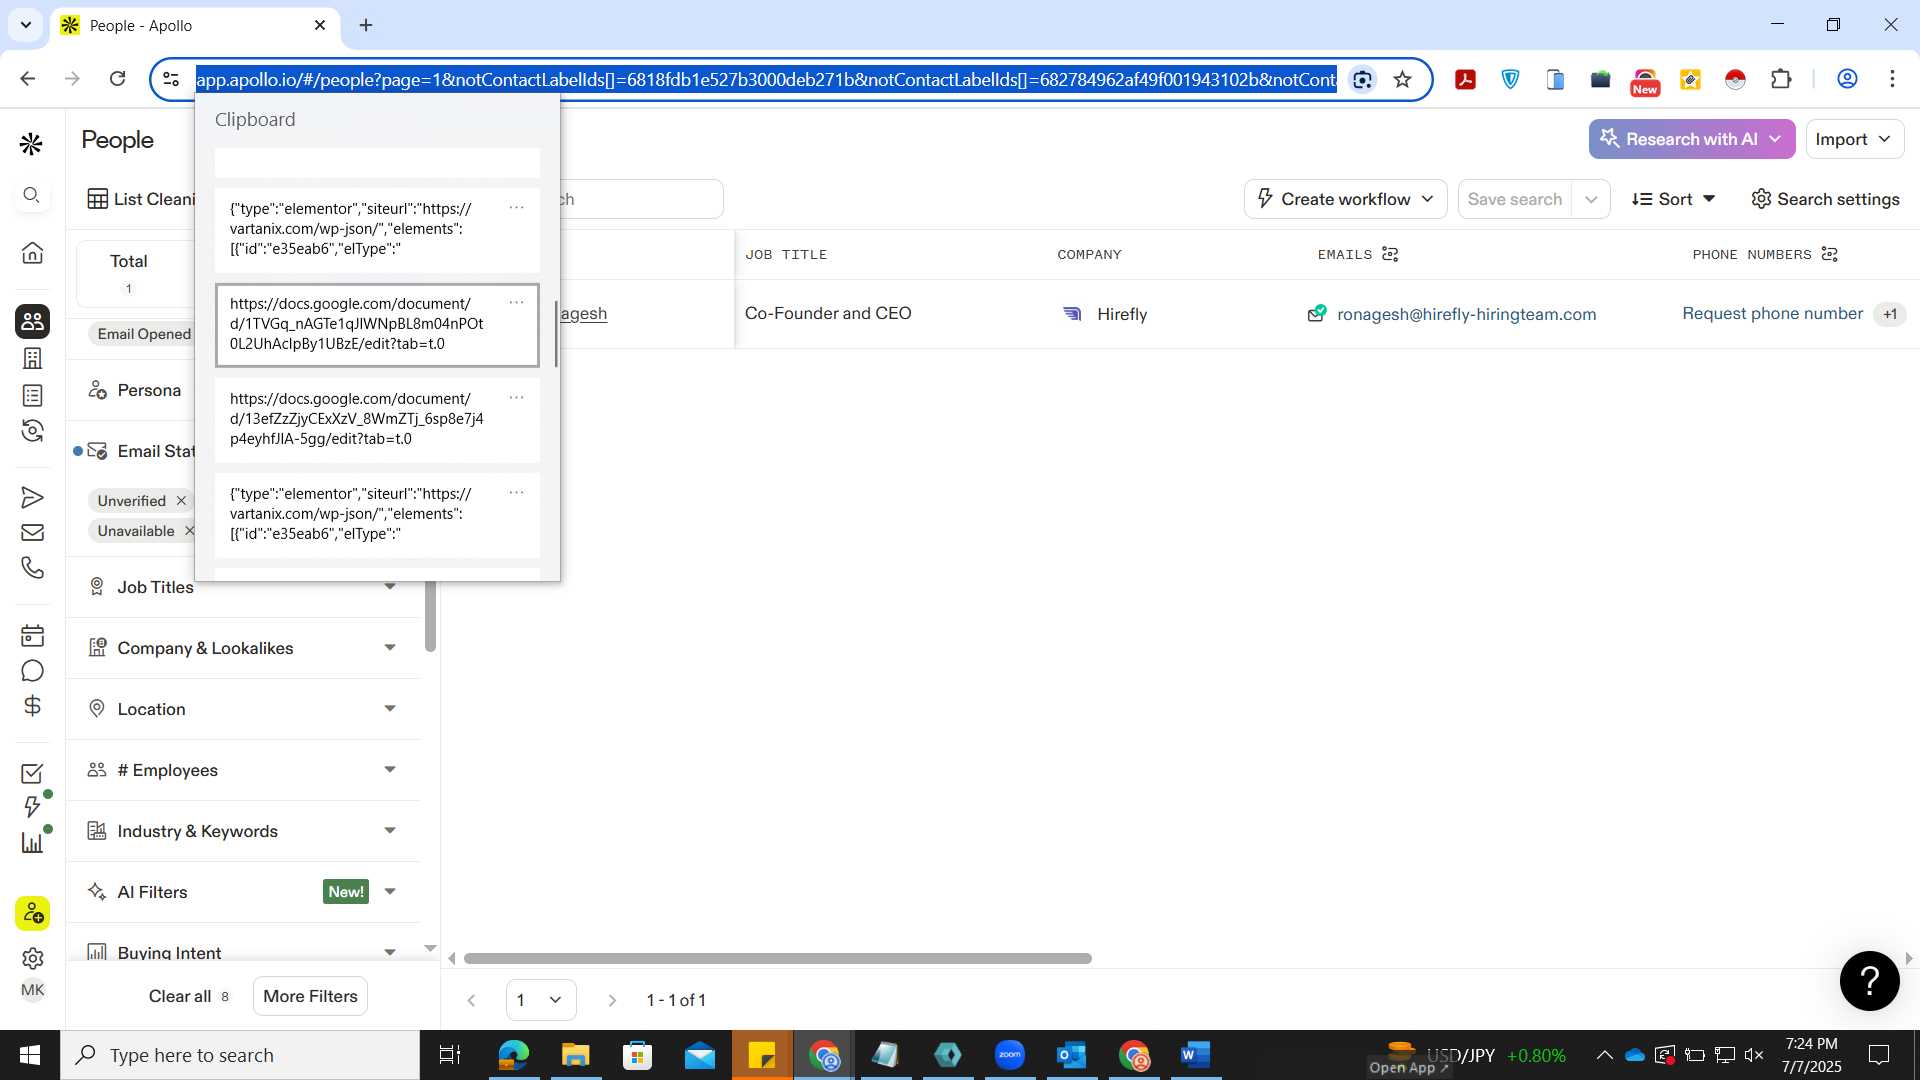Screen dimensions: 1920x1080
Task: Open options for first elementor clipboard item
Action: click(516, 208)
